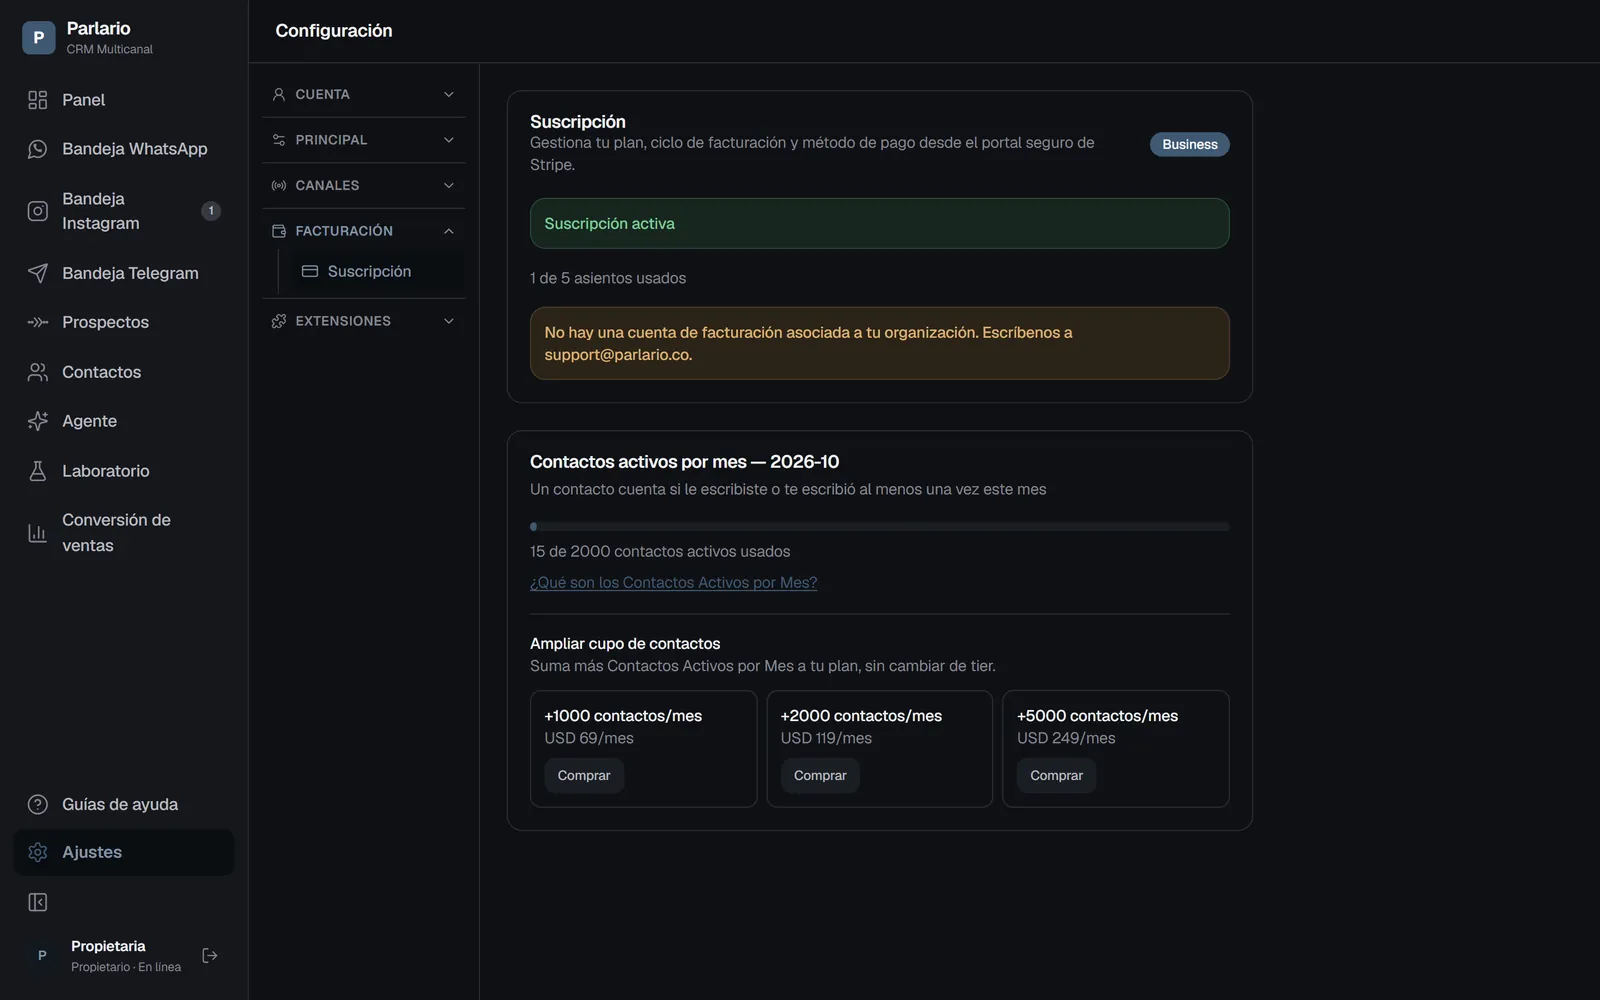This screenshot has width=1600, height=1000.
Task: Collapse the sidebar with panel icon
Action: (38, 903)
